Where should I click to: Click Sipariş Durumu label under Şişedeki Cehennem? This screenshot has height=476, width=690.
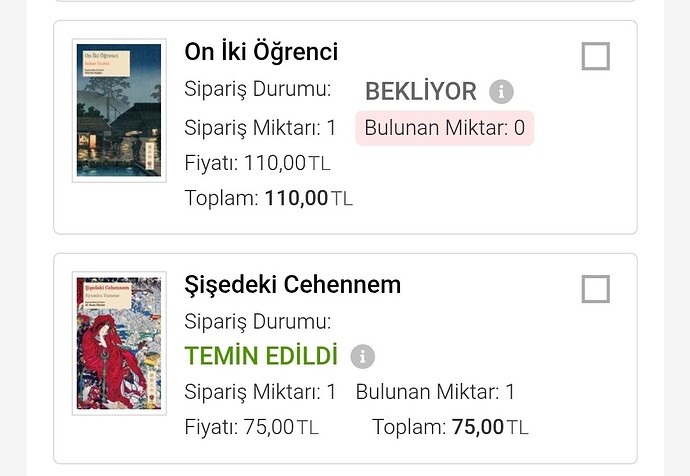[258, 322]
